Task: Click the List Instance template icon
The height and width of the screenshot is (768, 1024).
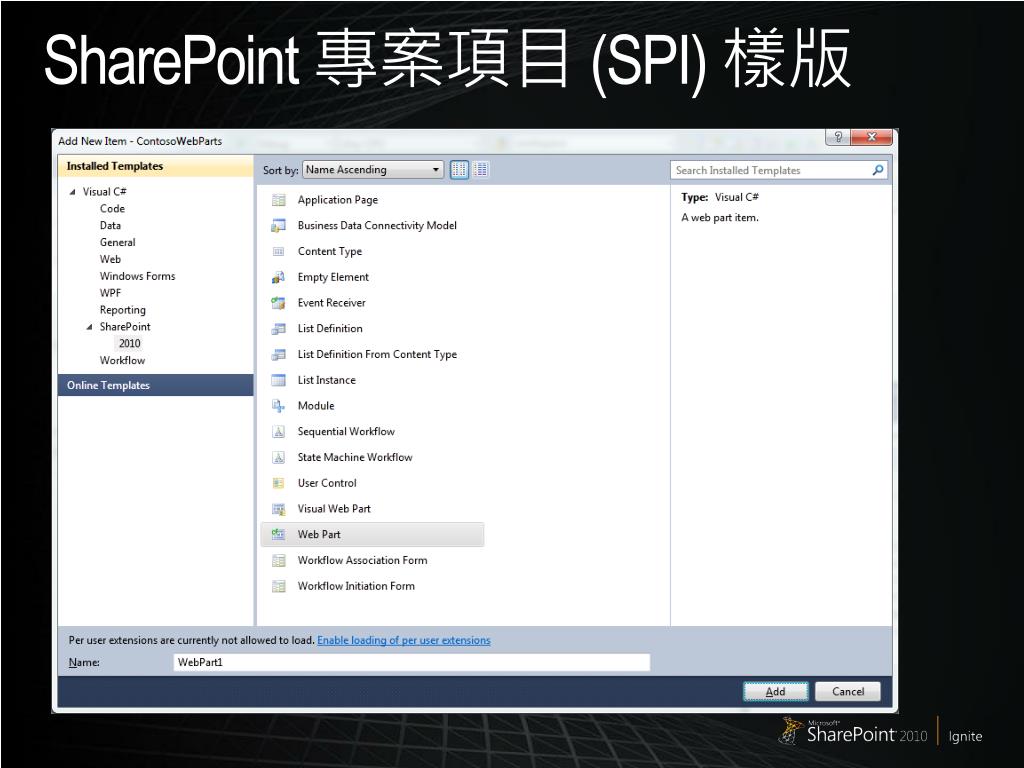Action: click(279, 380)
